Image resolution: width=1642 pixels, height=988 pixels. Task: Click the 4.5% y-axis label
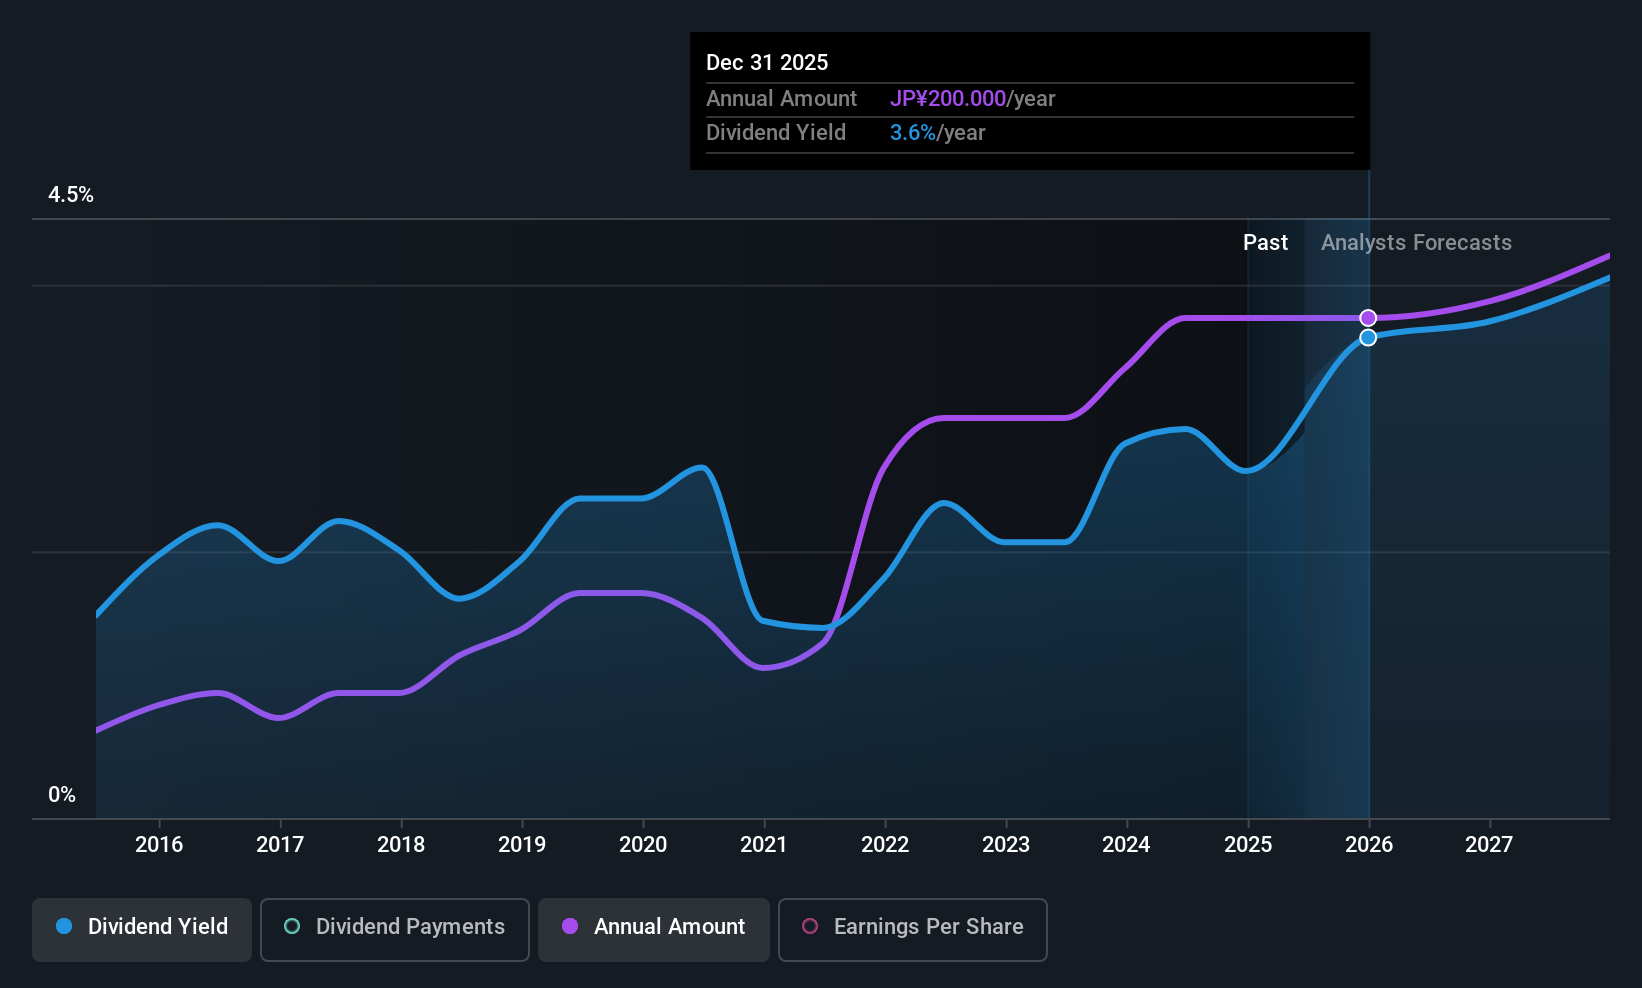coord(71,195)
